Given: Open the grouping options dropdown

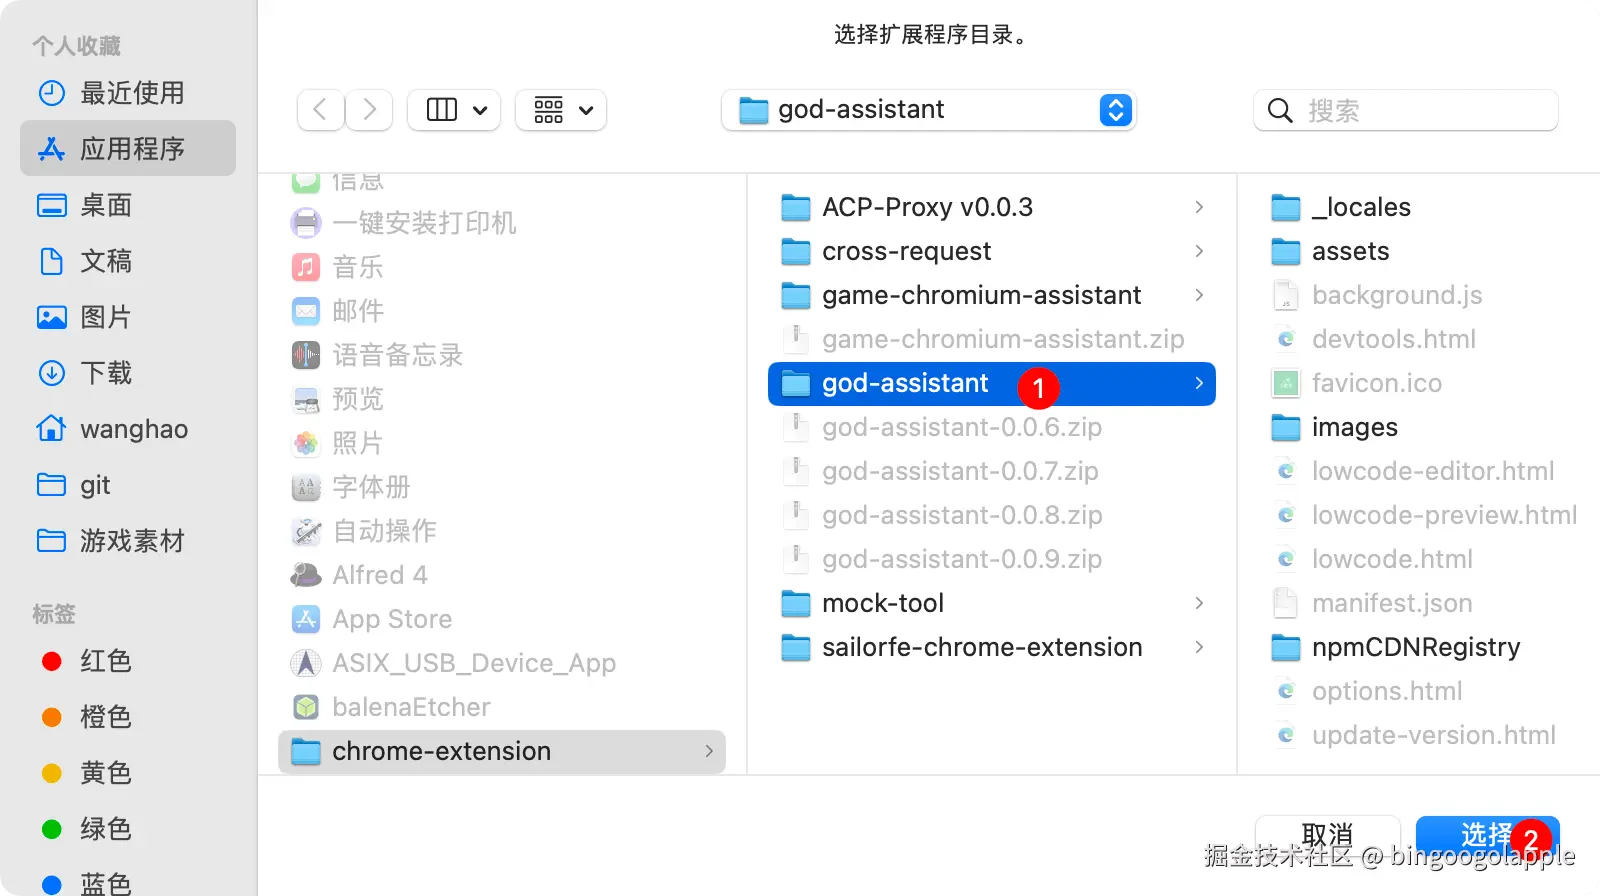Looking at the screenshot, I should click(x=561, y=109).
